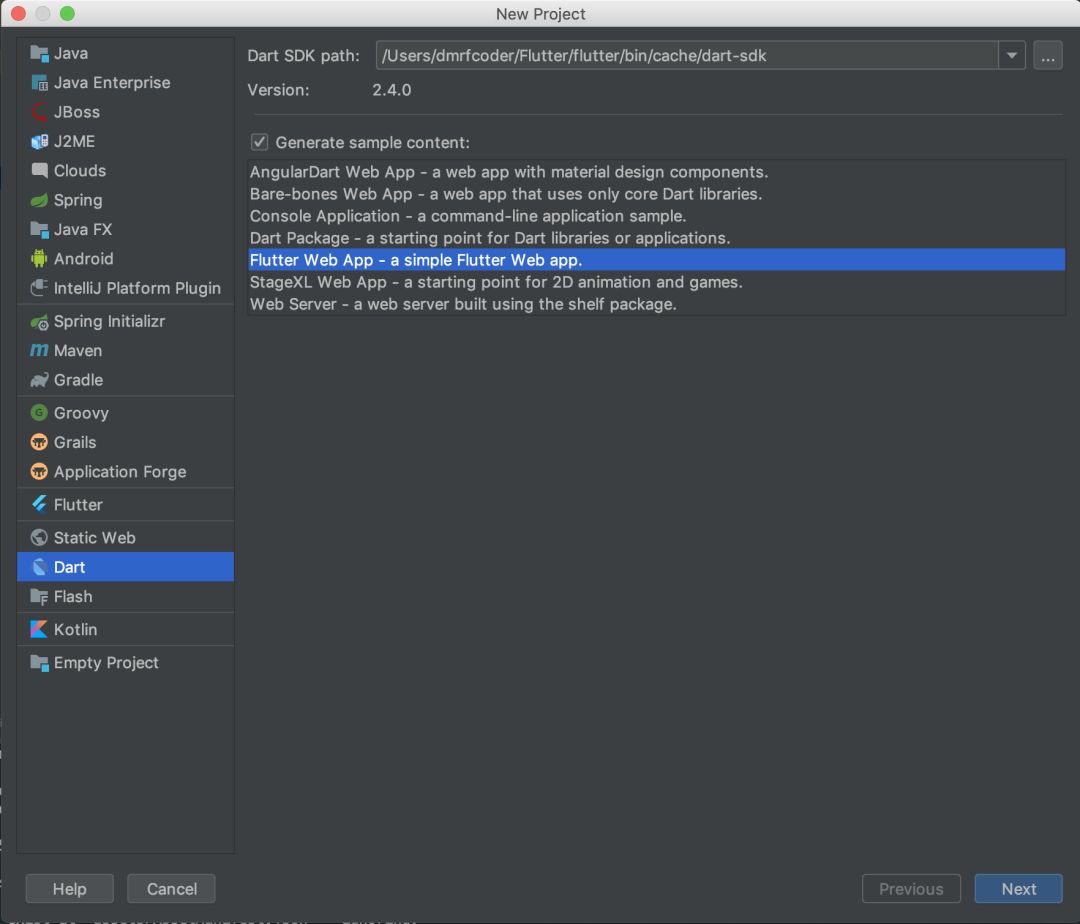Select the Kotlin logo icon
The height and width of the screenshot is (924, 1080).
(x=39, y=629)
